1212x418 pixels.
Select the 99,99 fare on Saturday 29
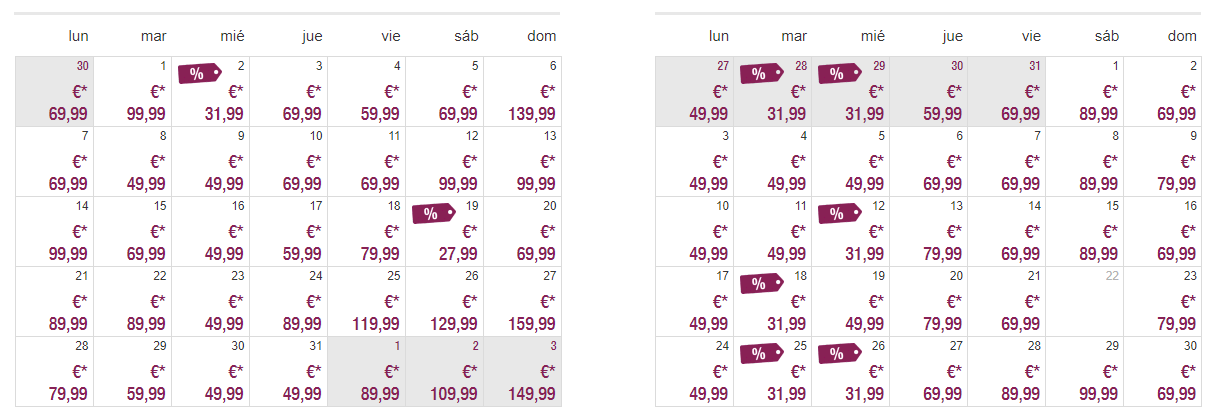(x=1098, y=394)
